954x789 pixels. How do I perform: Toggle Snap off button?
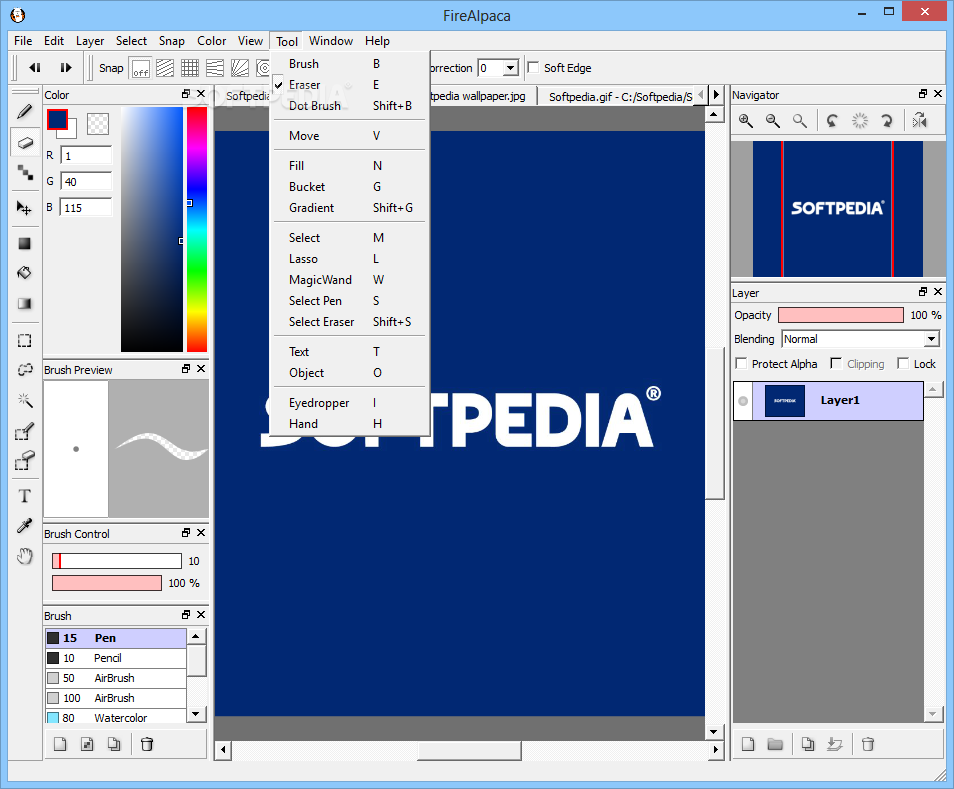coord(141,68)
